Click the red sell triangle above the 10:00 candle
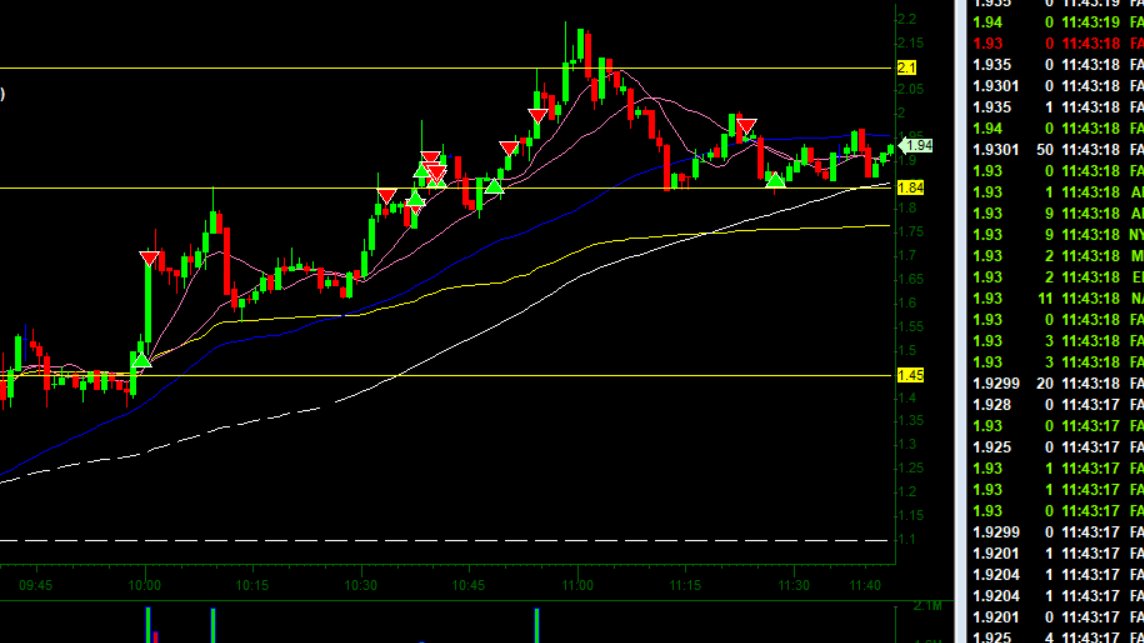Viewport: 1144px width, 643px height. pos(149,258)
